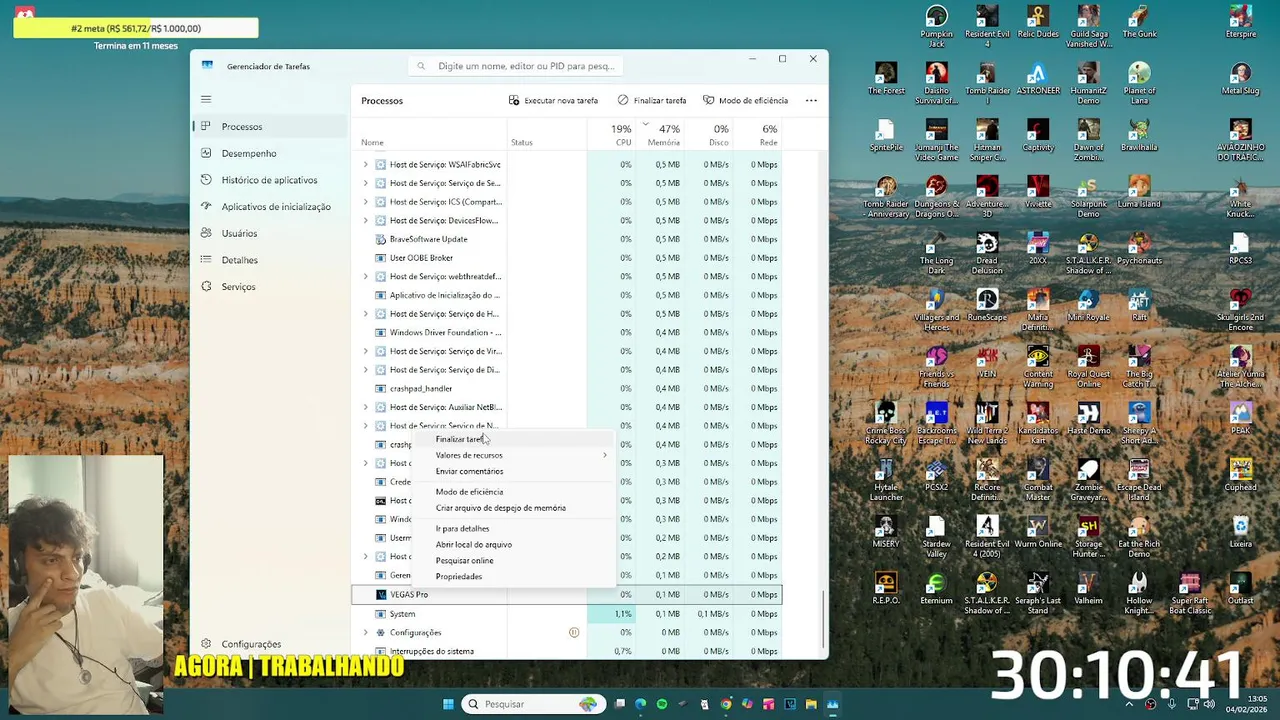Expand the Configurações process row
Image resolution: width=1280 pixels, height=720 pixels.
pyautogui.click(x=365, y=632)
